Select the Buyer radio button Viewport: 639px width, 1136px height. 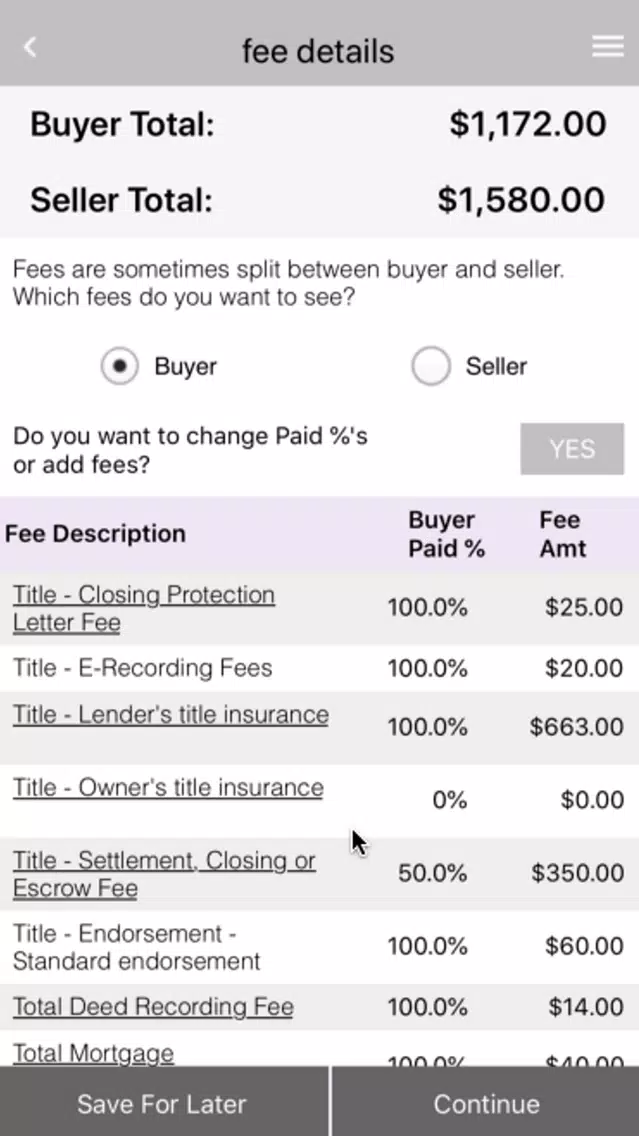click(x=120, y=366)
